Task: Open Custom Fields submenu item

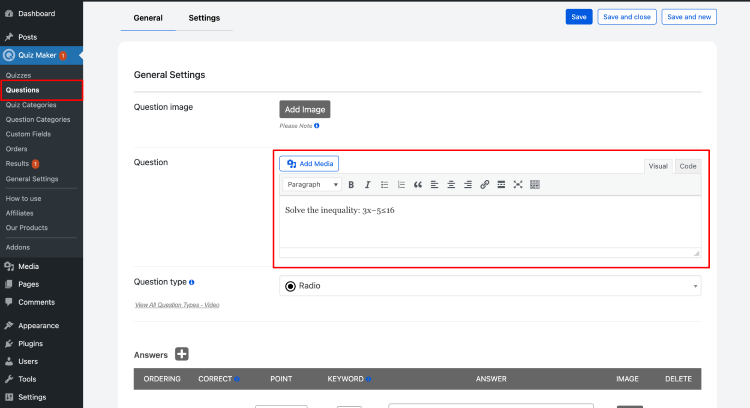Action: point(28,134)
